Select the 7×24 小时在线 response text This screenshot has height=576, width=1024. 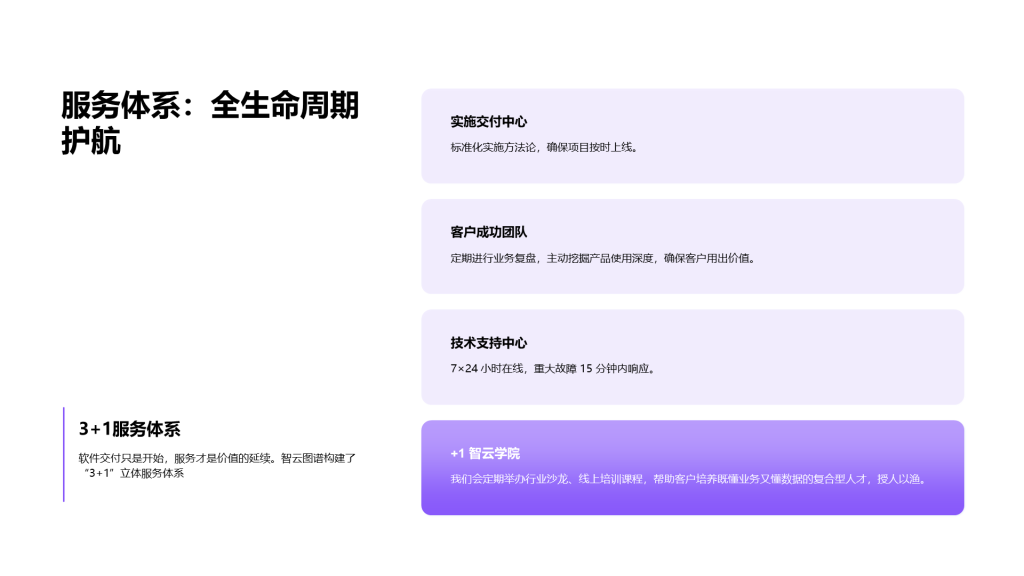485,367
